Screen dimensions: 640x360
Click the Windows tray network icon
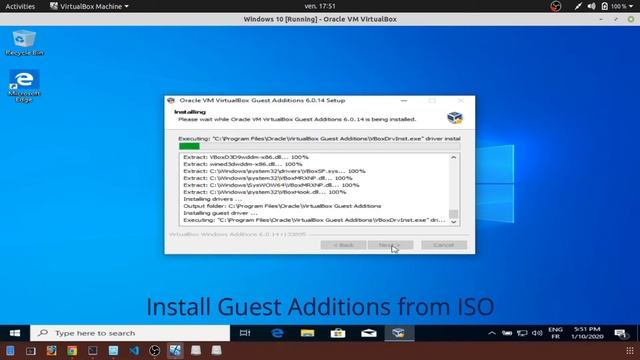[522, 333]
